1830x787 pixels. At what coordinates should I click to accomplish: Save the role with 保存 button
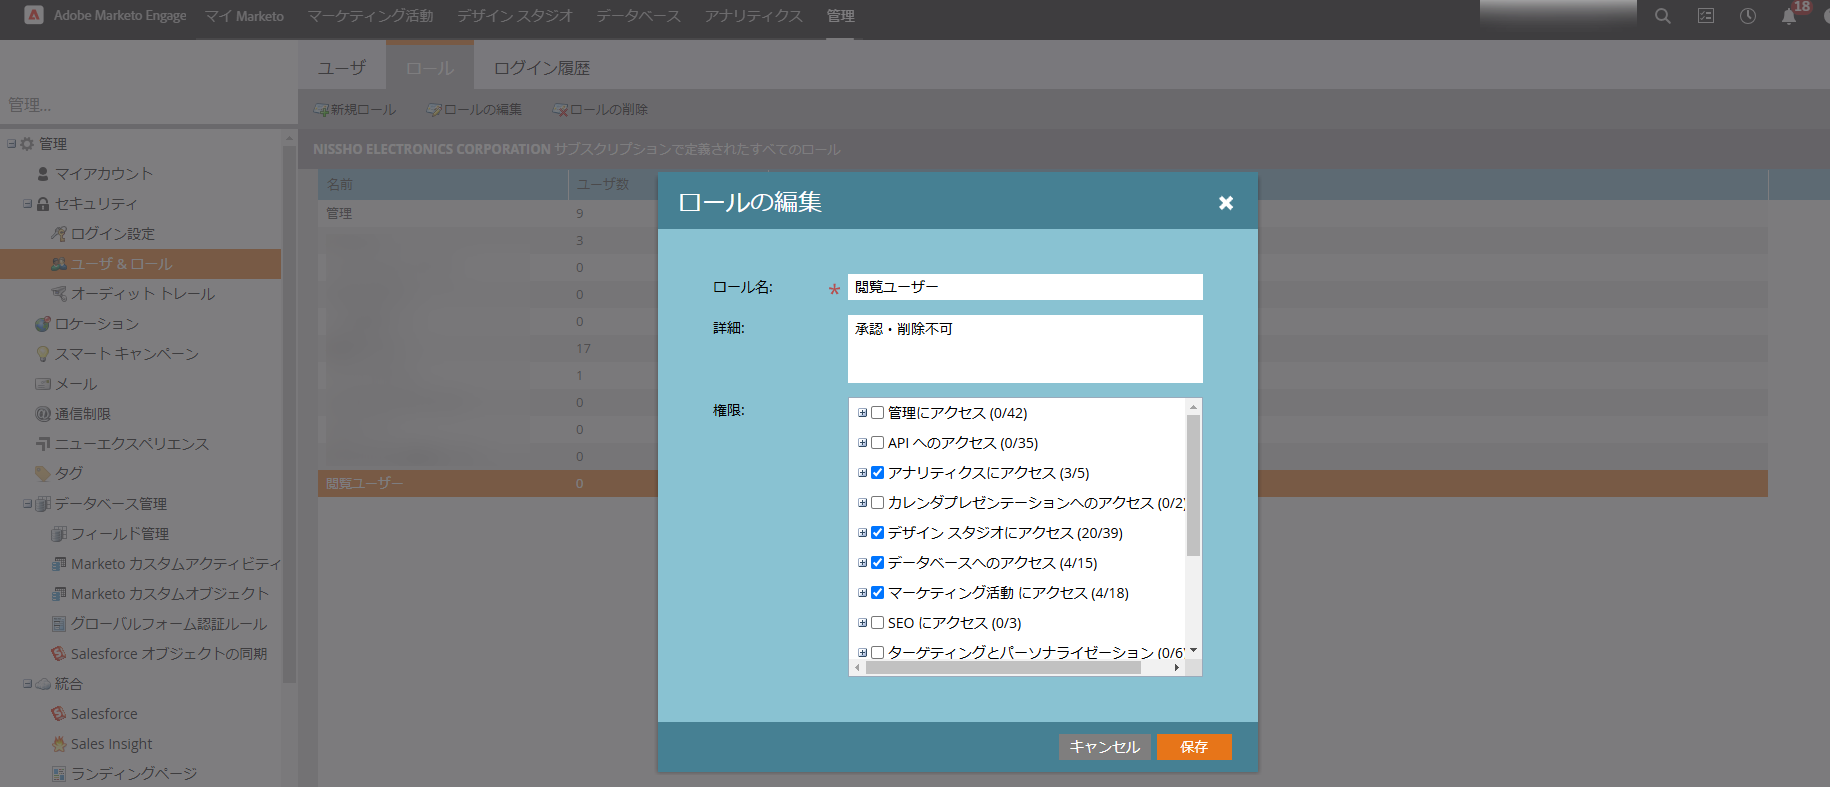(1194, 747)
